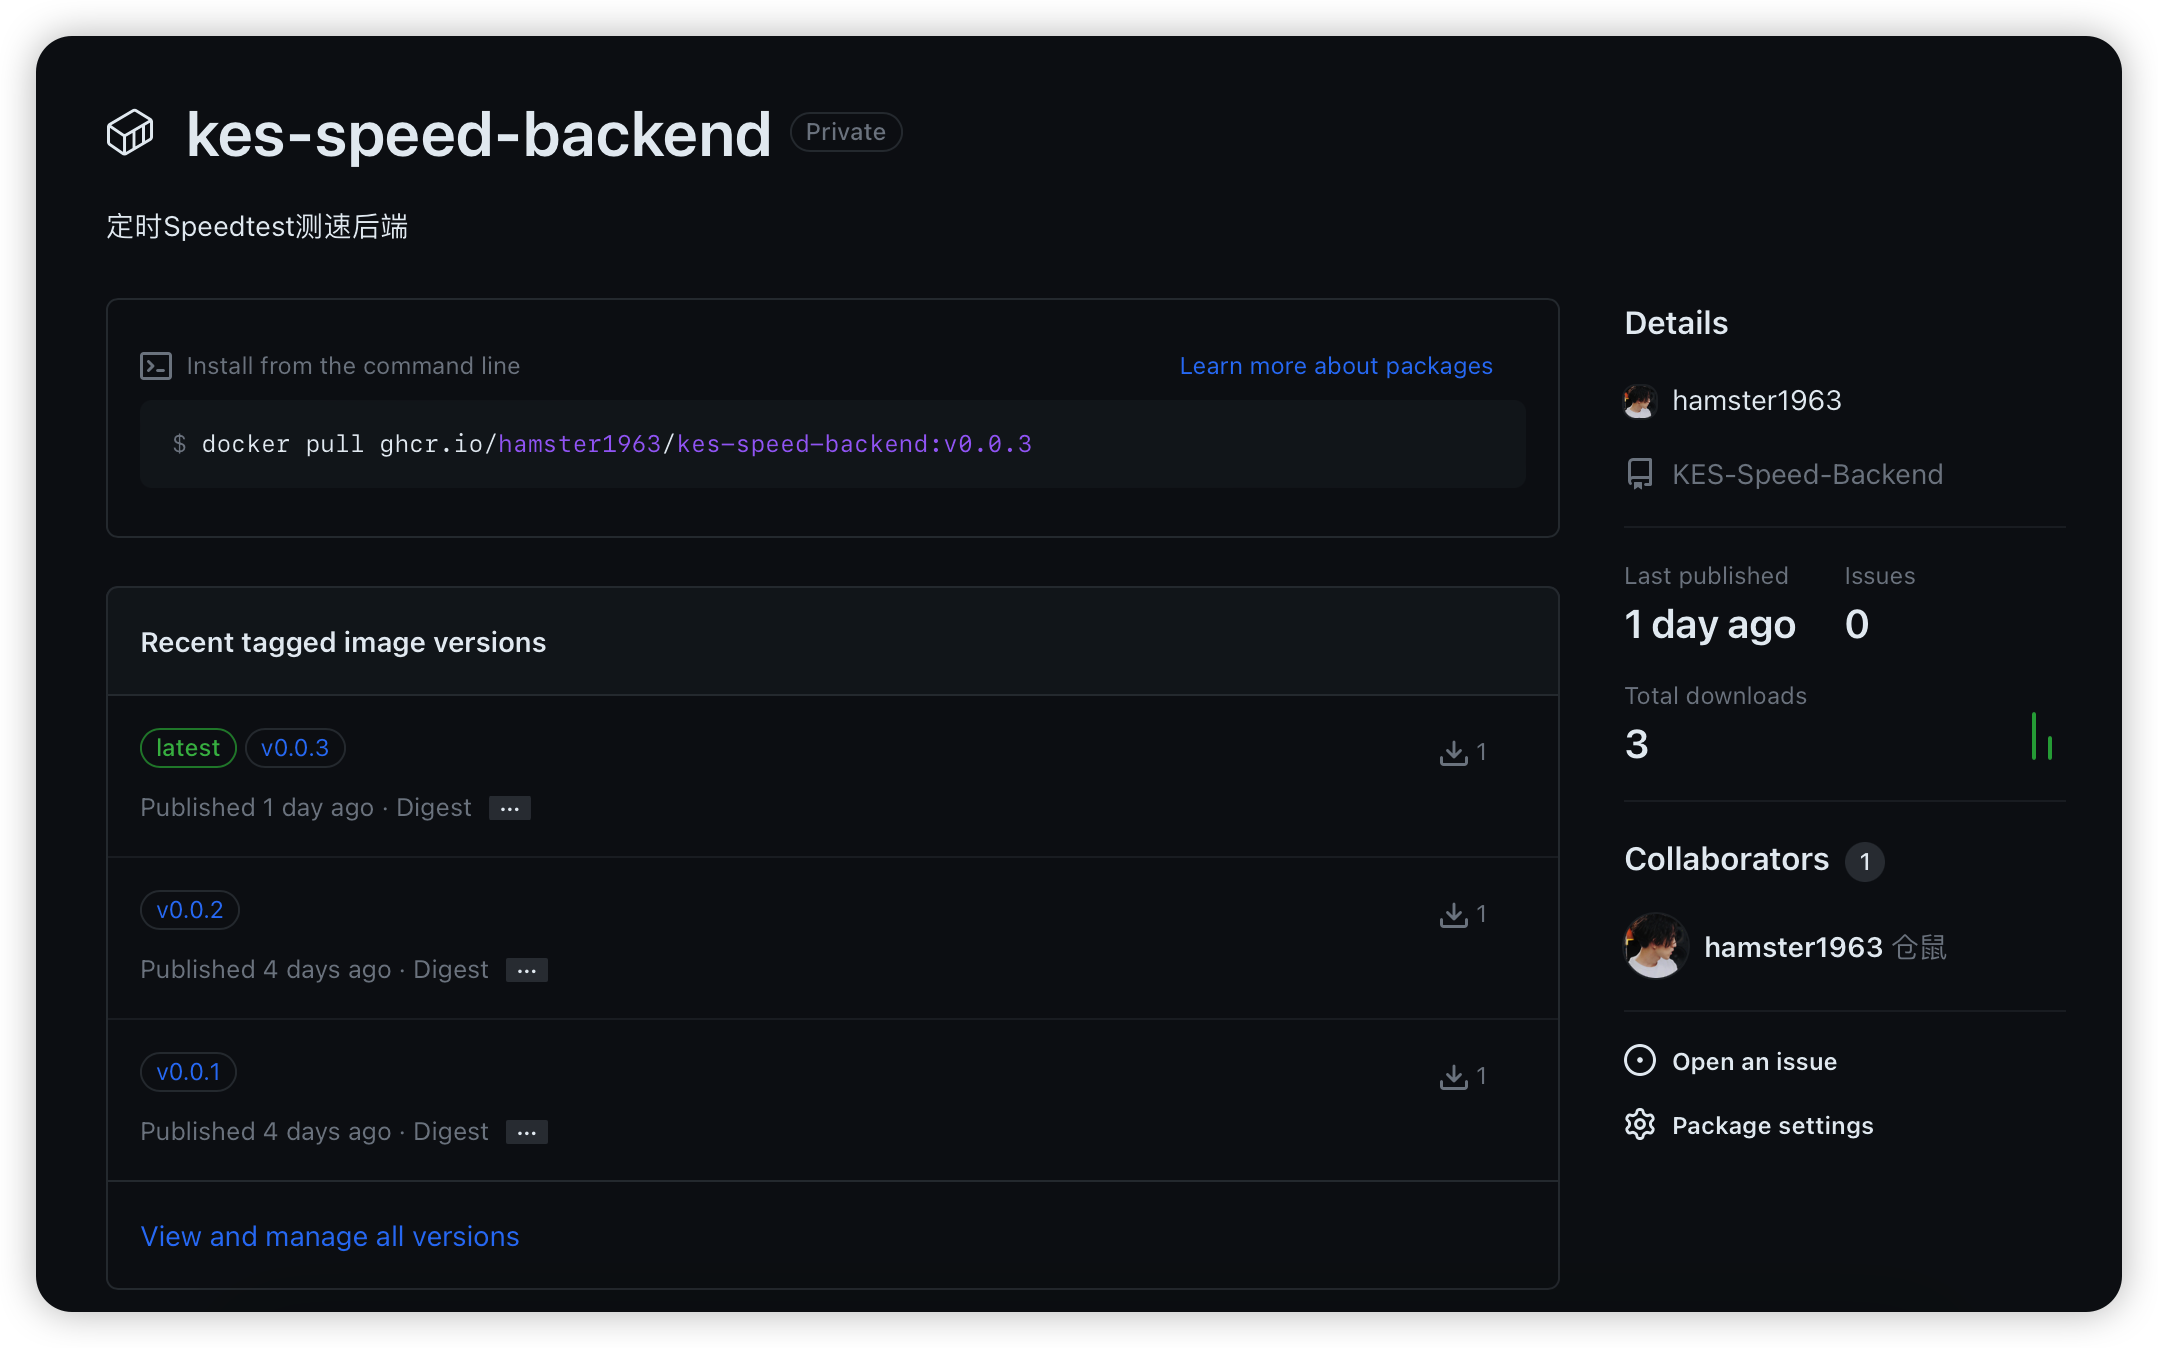2158x1348 pixels.
Task: Click the Open an issue circle icon
Action: pos(1640,1060)
